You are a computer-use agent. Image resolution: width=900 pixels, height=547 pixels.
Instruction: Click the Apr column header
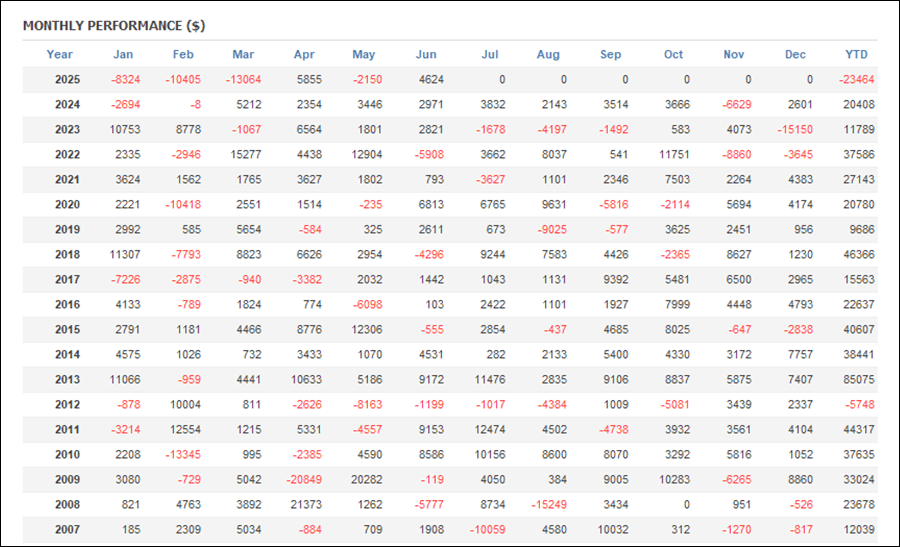304,55
